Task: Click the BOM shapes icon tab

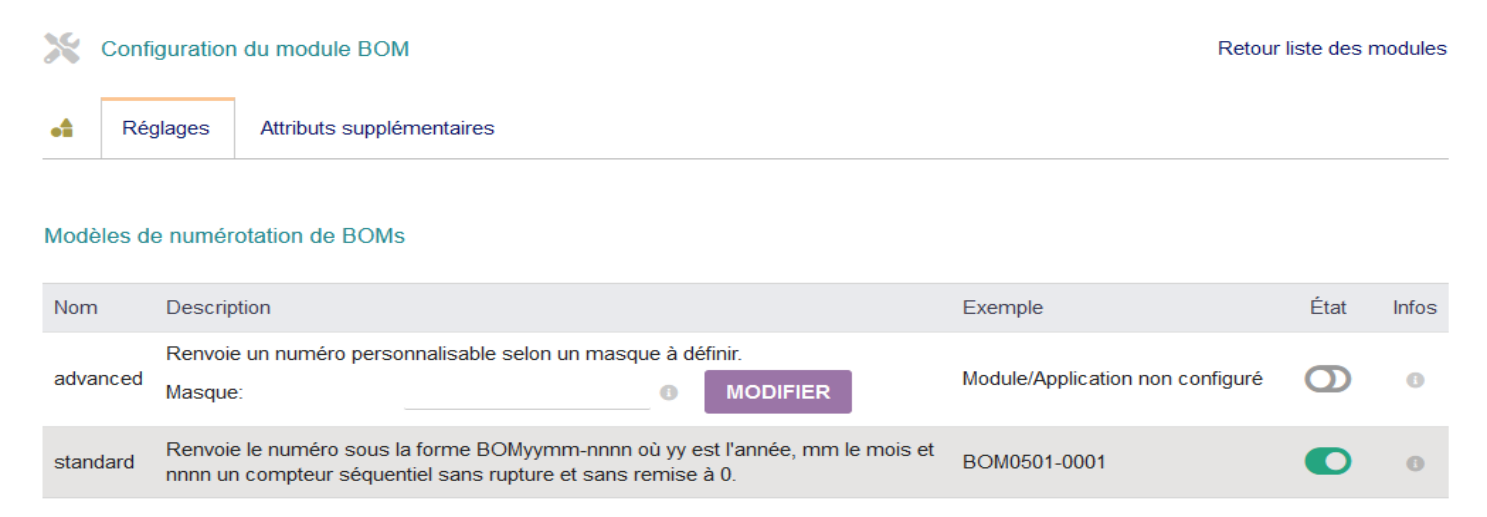Action: pyautogui.click(x=62, y=128)
